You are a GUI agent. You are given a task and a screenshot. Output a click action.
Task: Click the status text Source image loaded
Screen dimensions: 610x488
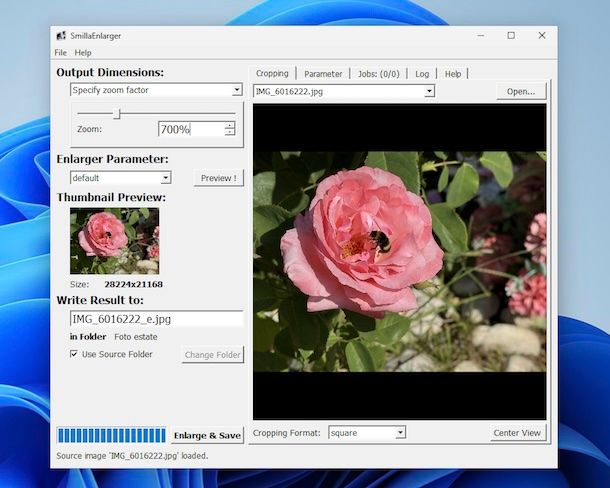[132, 455]
